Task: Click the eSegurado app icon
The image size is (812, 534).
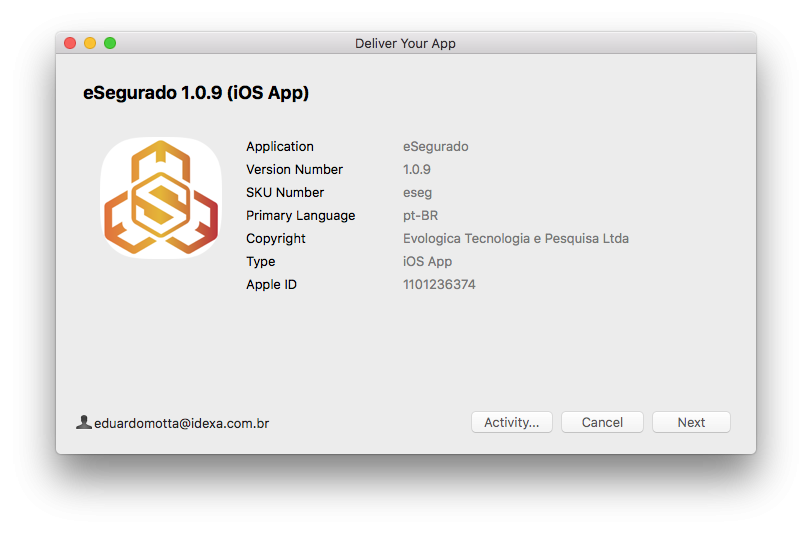Action: [x=161, y=197]
